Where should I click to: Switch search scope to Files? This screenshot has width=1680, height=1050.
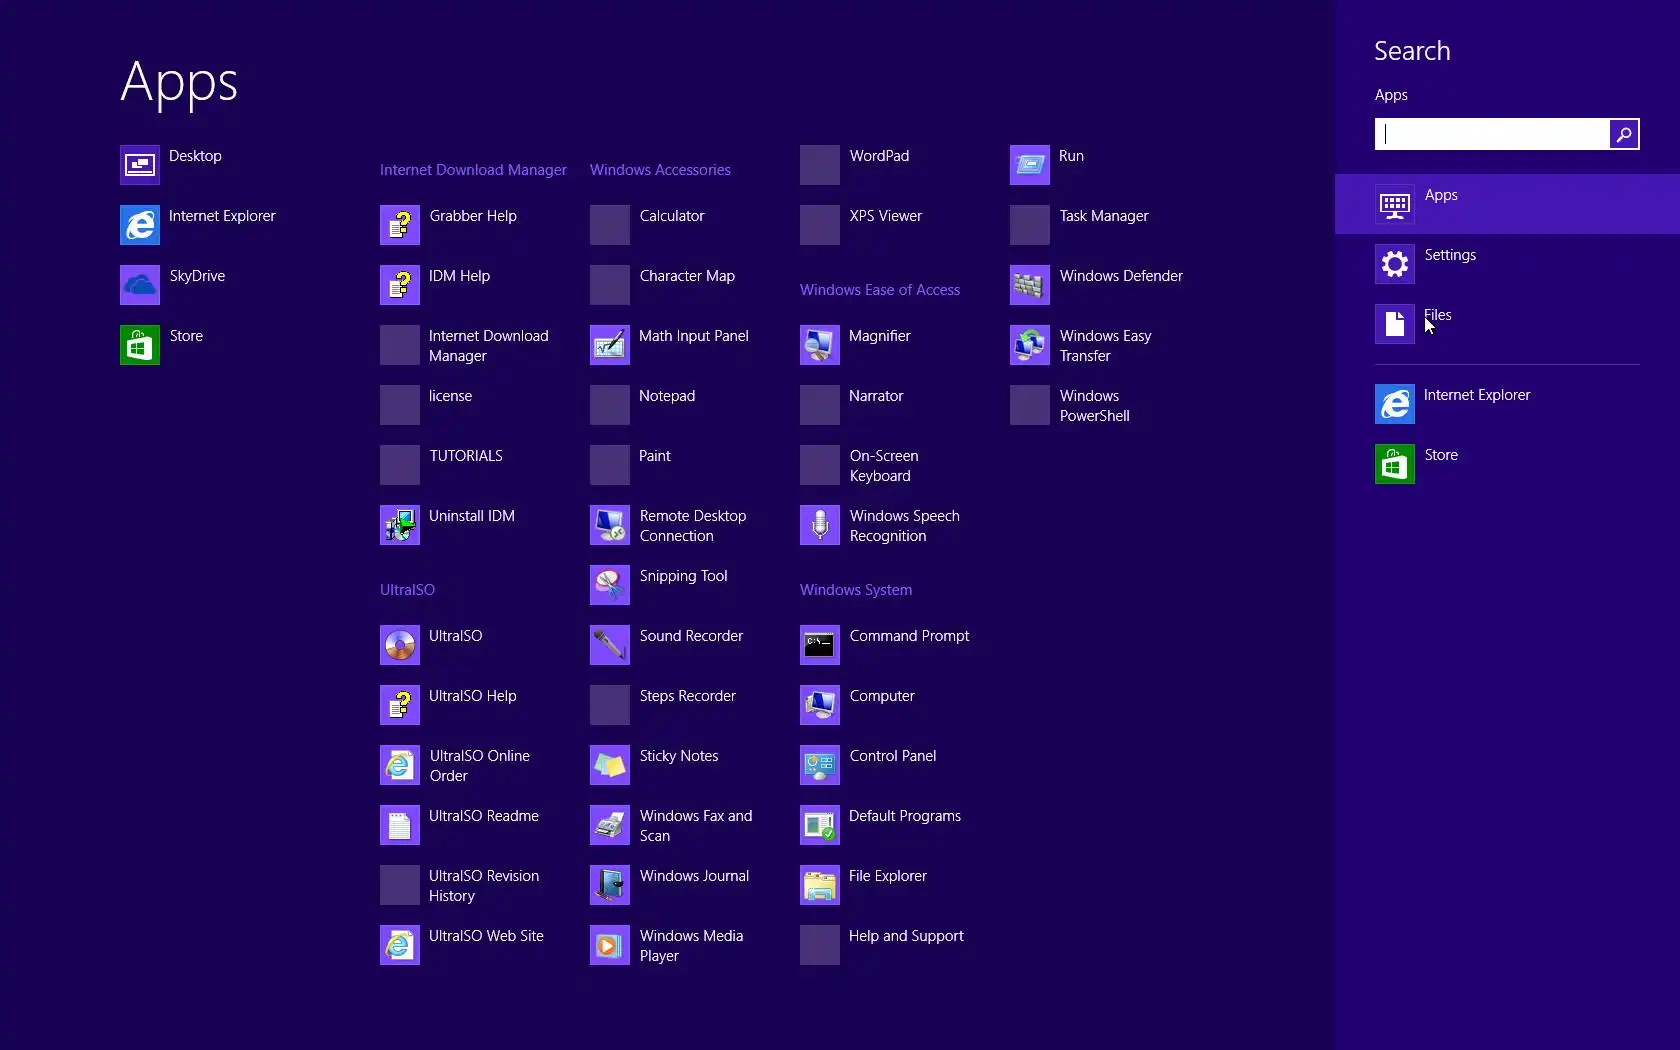(x=1507, y=324)
